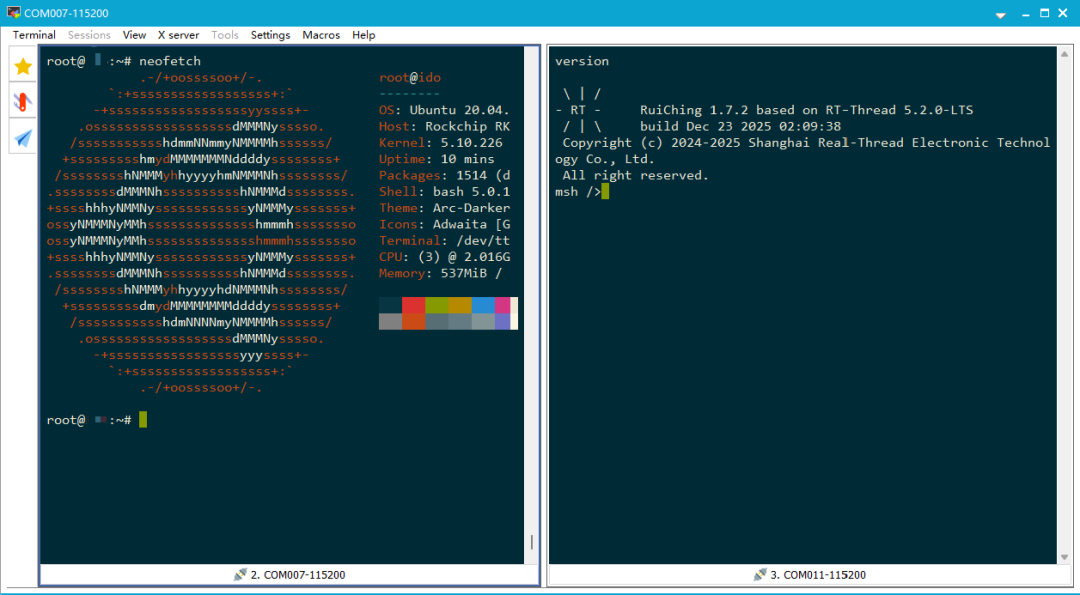The height and width of the screenshot is (595, 1080).
Task: Click the MobaXterm app icon in title bar
Action: tap(13, 13)
